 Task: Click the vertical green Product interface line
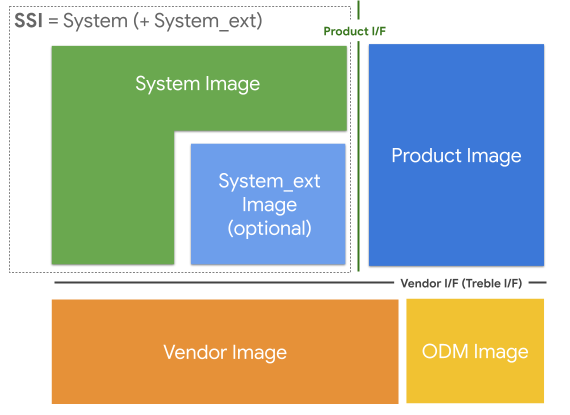pyautogui.click(x=358, y=156)
